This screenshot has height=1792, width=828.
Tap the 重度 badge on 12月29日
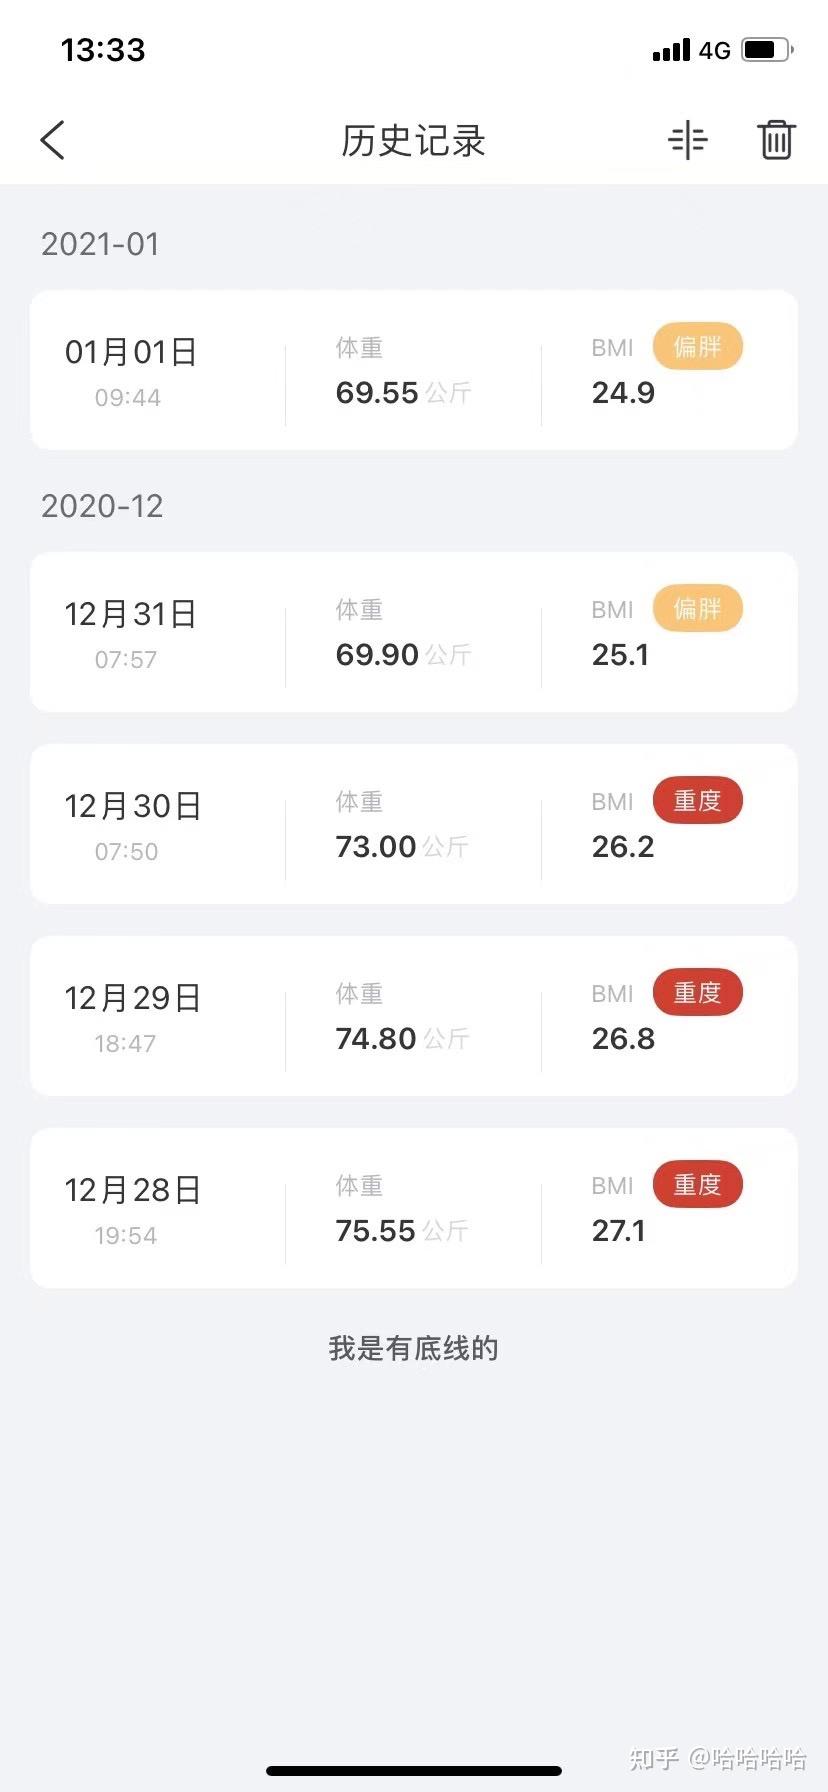[698, 993]
